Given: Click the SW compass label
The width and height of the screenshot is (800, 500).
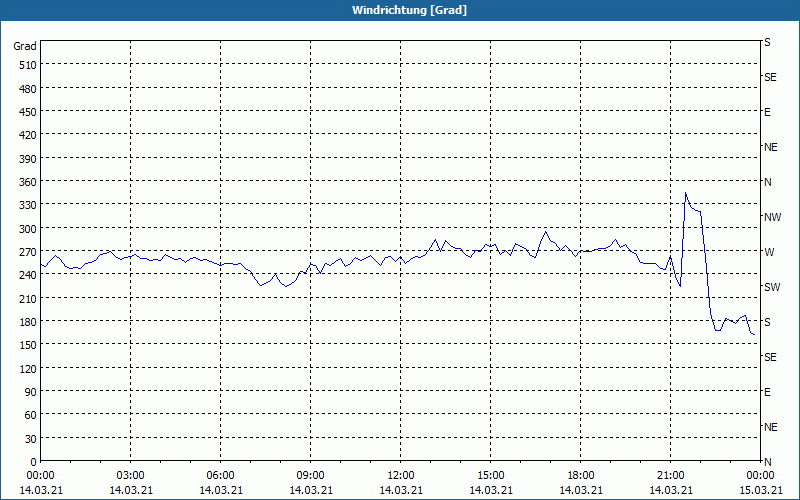Looking at the screenshot, I should point(772,287).
